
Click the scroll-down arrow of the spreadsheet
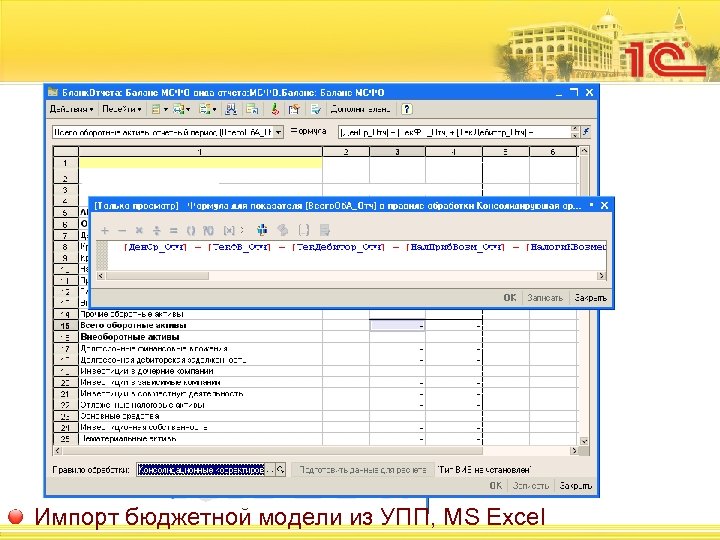pyautogui.click(x=584, y=441)
